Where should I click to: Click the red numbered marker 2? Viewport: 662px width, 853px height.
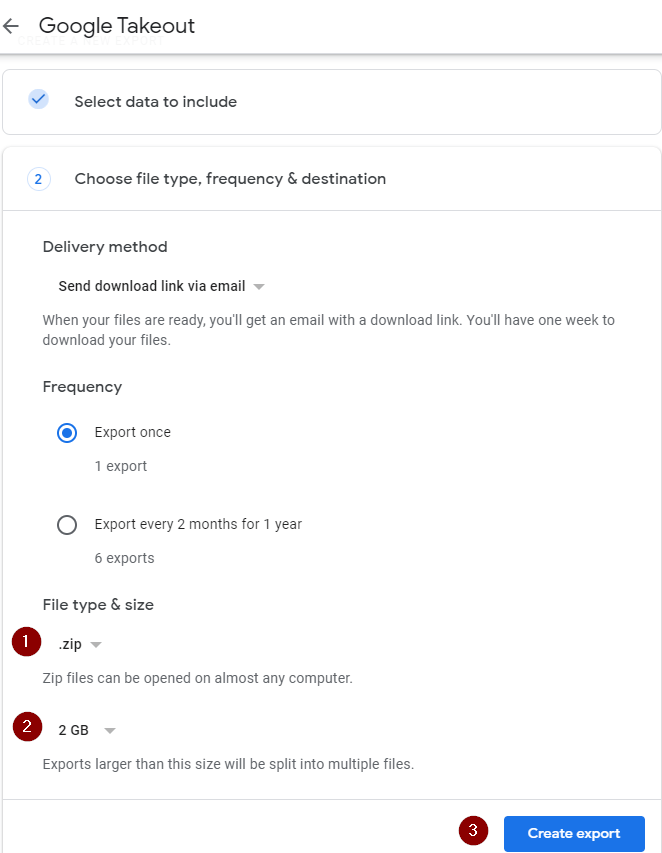[27, 726]
